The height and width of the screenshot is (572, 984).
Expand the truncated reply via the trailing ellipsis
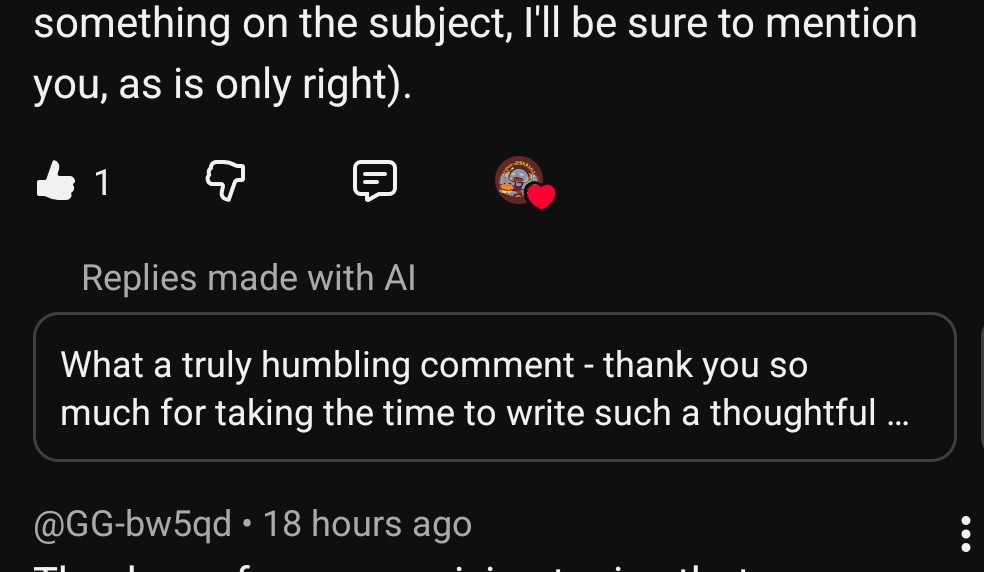point(897,411)
